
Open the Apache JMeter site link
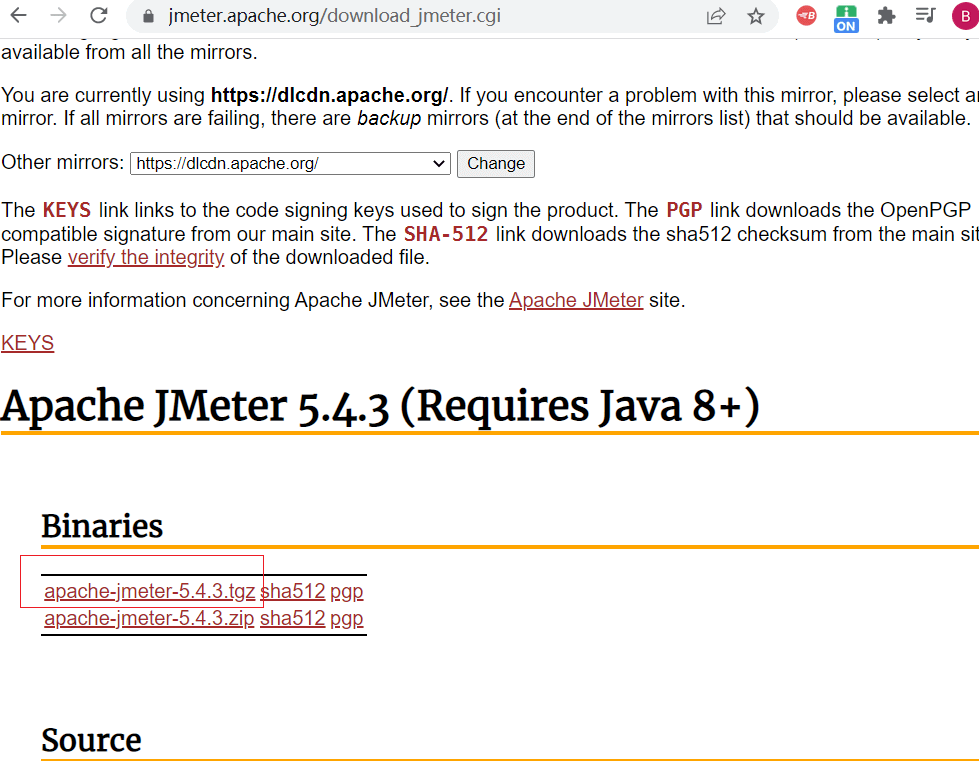576,300
